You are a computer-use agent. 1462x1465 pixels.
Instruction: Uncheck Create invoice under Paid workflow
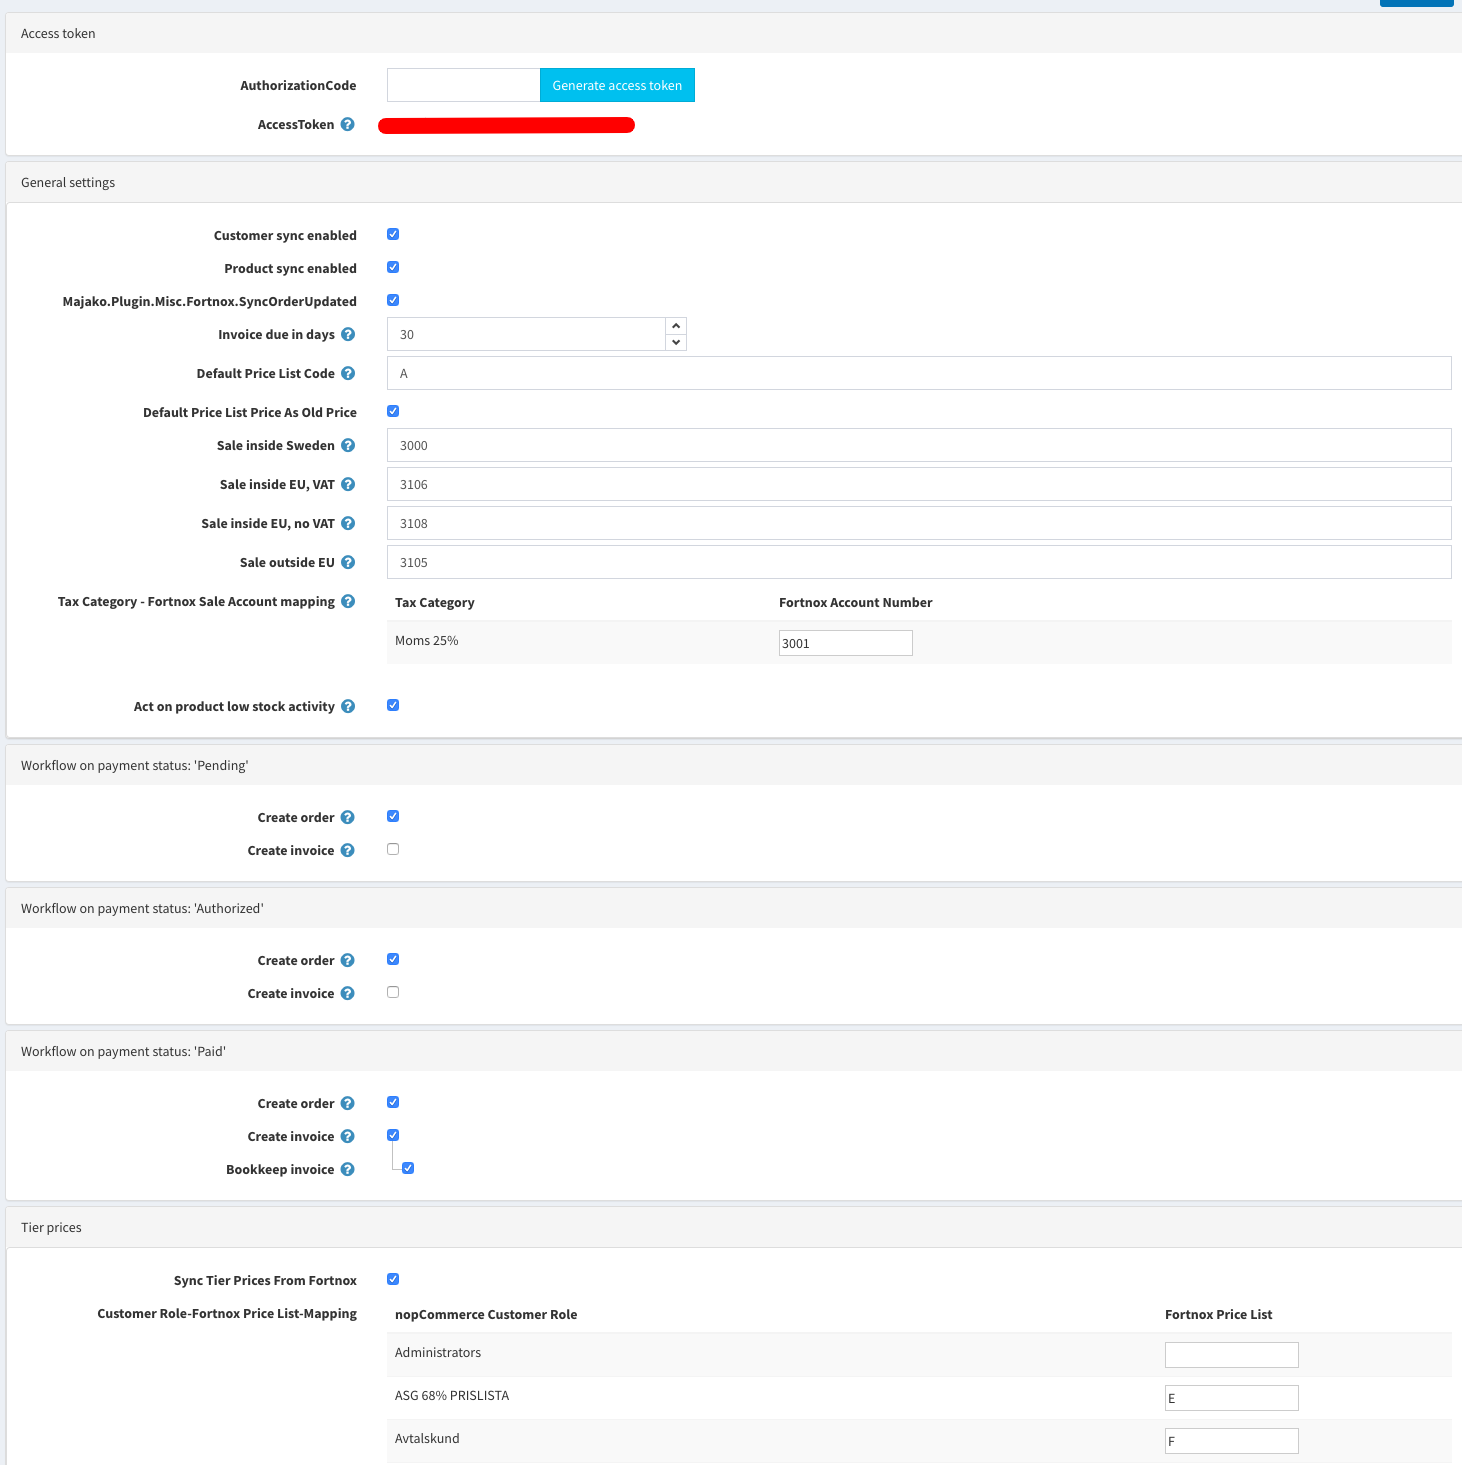tap(393, 1135)
